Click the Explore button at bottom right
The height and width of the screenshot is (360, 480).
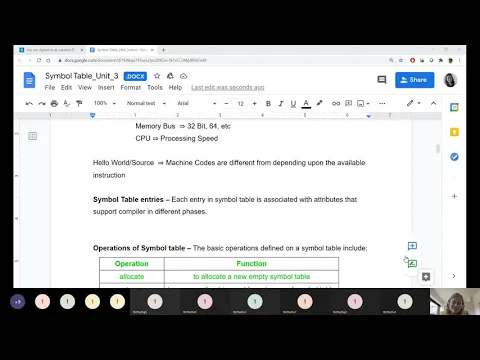[426, 277]
